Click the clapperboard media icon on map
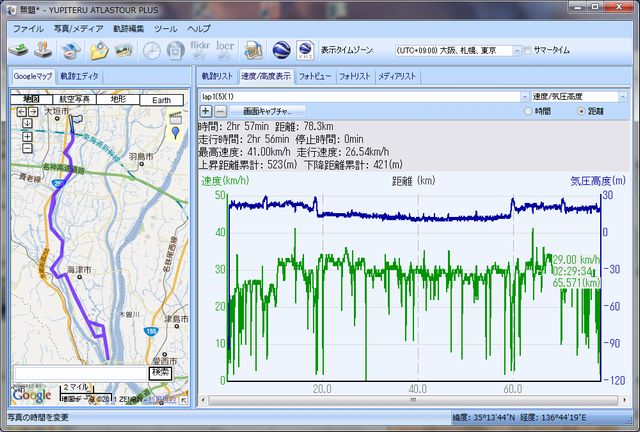The height and width of the screenshot is (432, 640). [176, 118]
